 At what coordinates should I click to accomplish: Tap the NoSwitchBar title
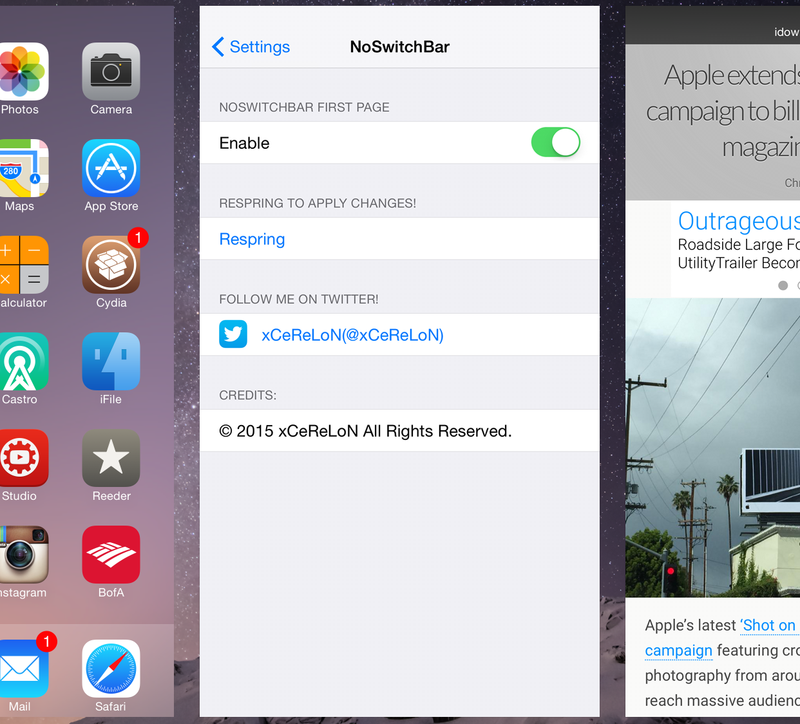399,46
